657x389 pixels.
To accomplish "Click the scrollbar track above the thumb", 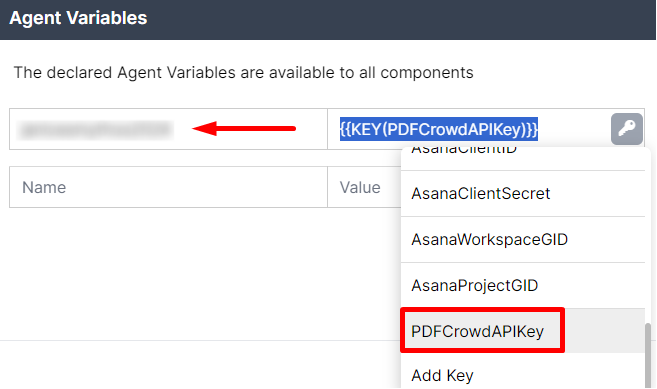I will (x=648, y=235).
